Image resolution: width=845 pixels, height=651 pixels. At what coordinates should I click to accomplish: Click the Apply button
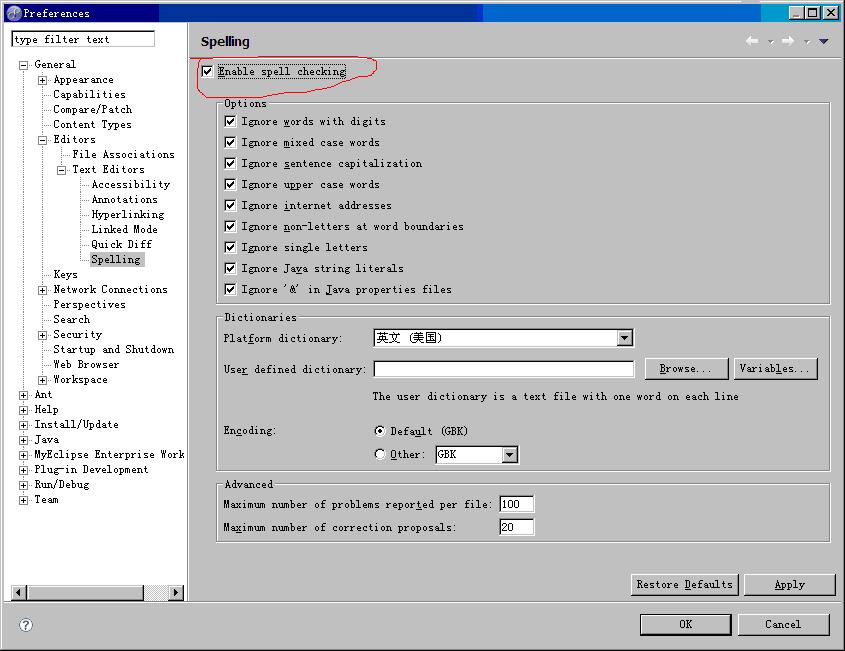point(789,584)
